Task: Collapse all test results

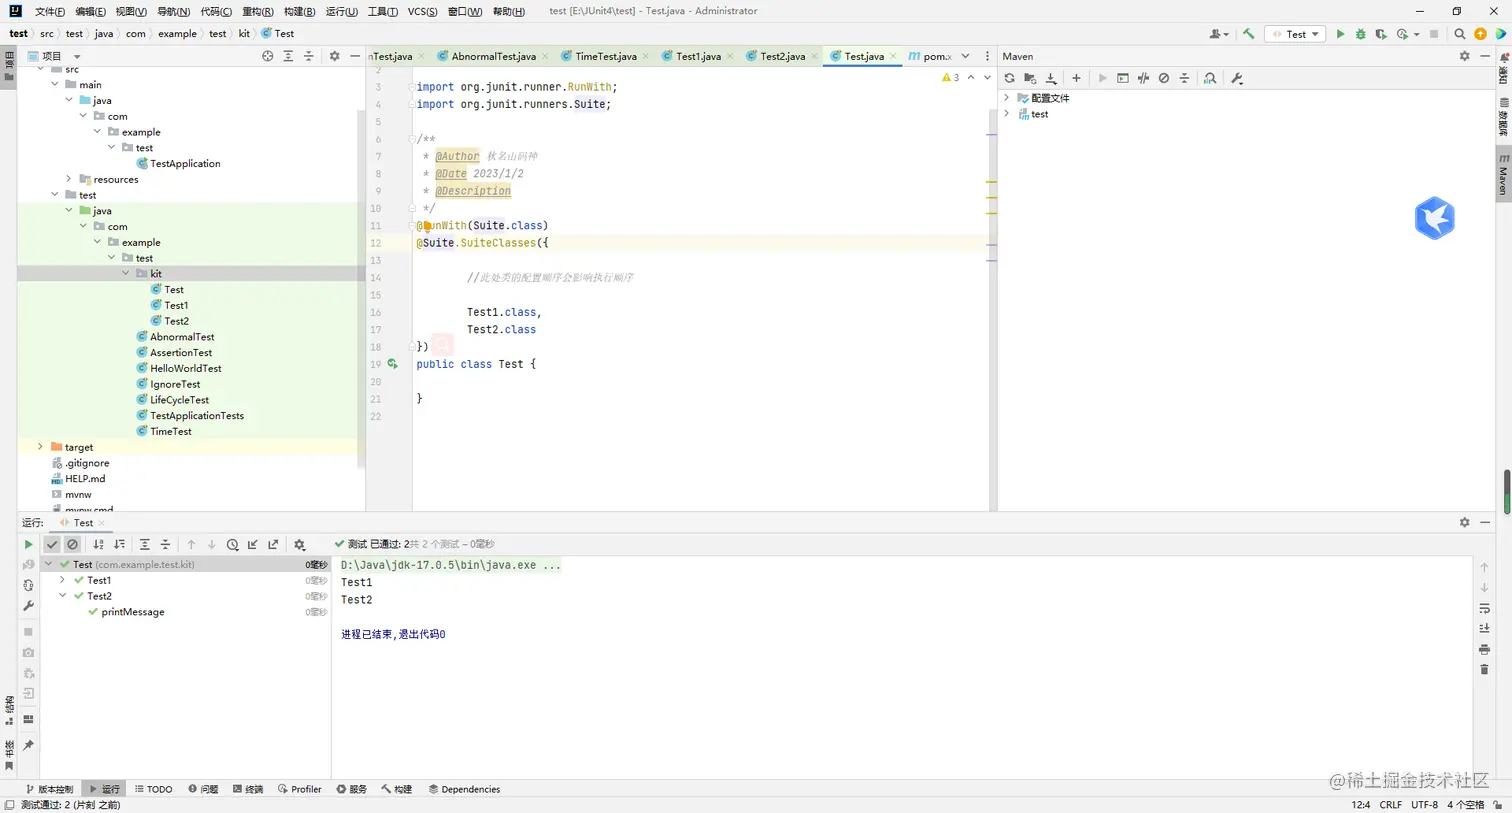Action: pyautogui.click(x=165, y=545)
